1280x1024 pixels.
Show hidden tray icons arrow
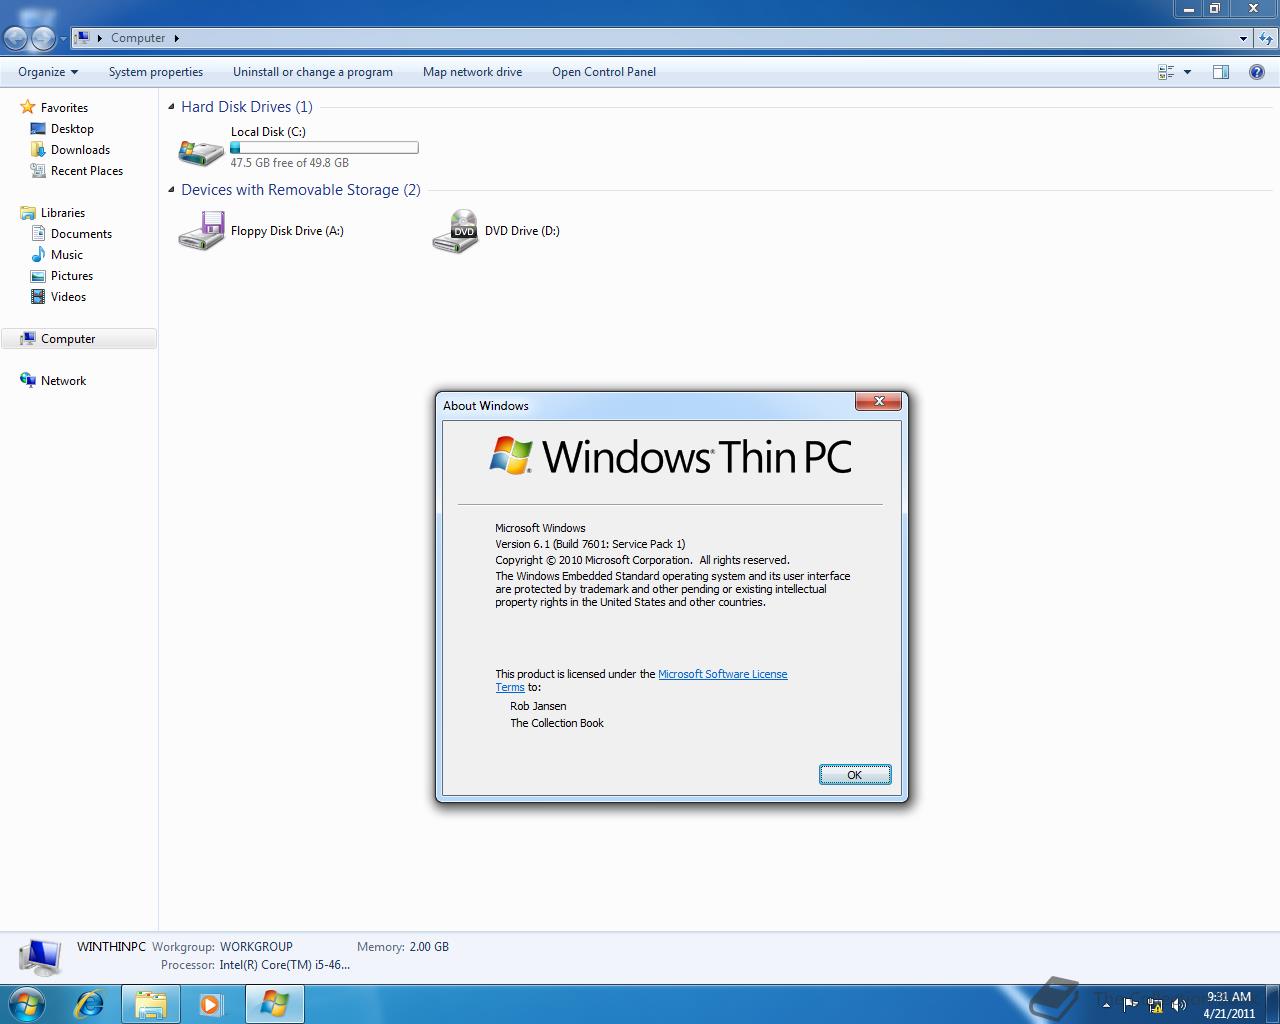coord(1106,1005)
